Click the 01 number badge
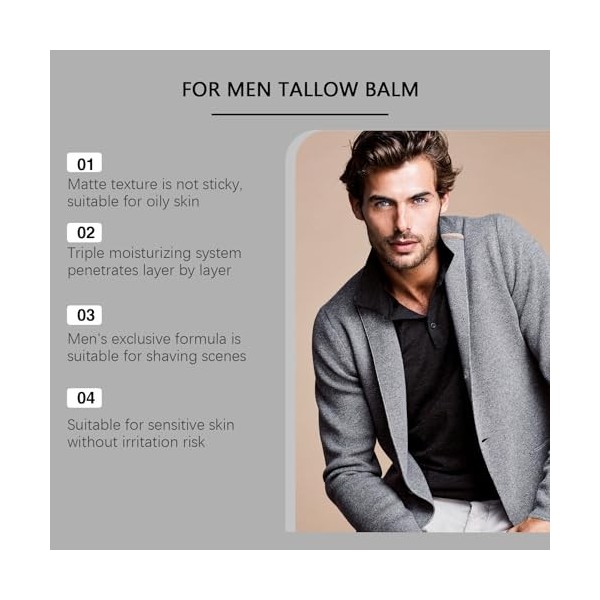This screenshot has height=600, width=600. [x=84, y=163]
